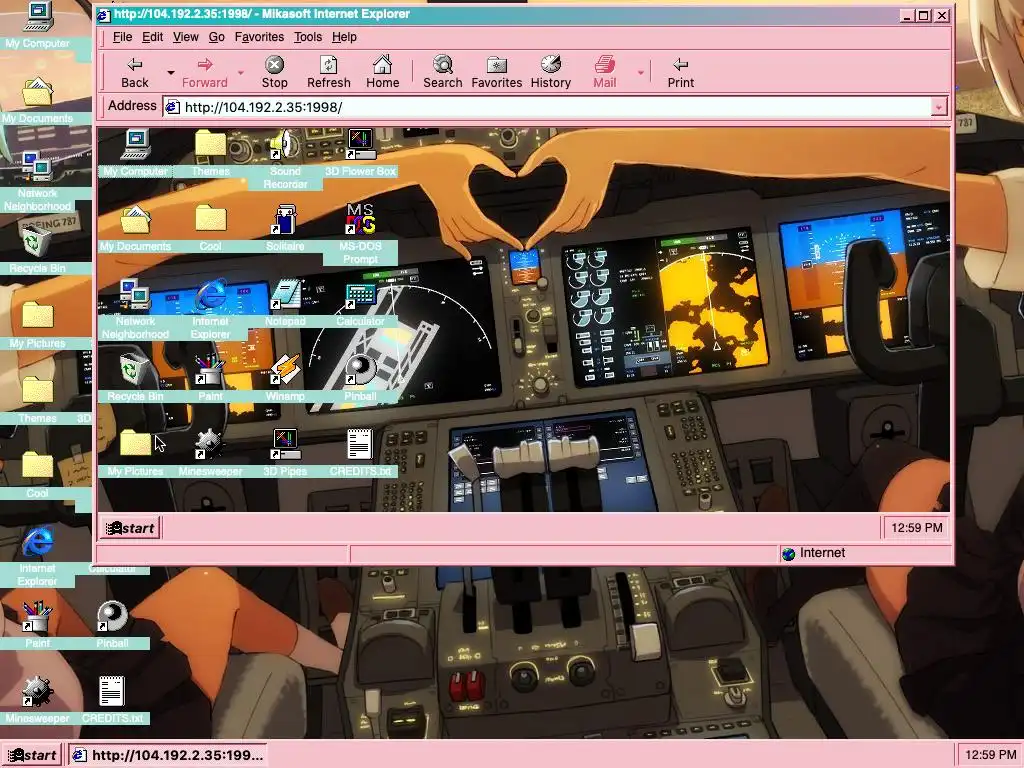
Task: Select Winamp icon in browser page
Action: pos(285,378)
